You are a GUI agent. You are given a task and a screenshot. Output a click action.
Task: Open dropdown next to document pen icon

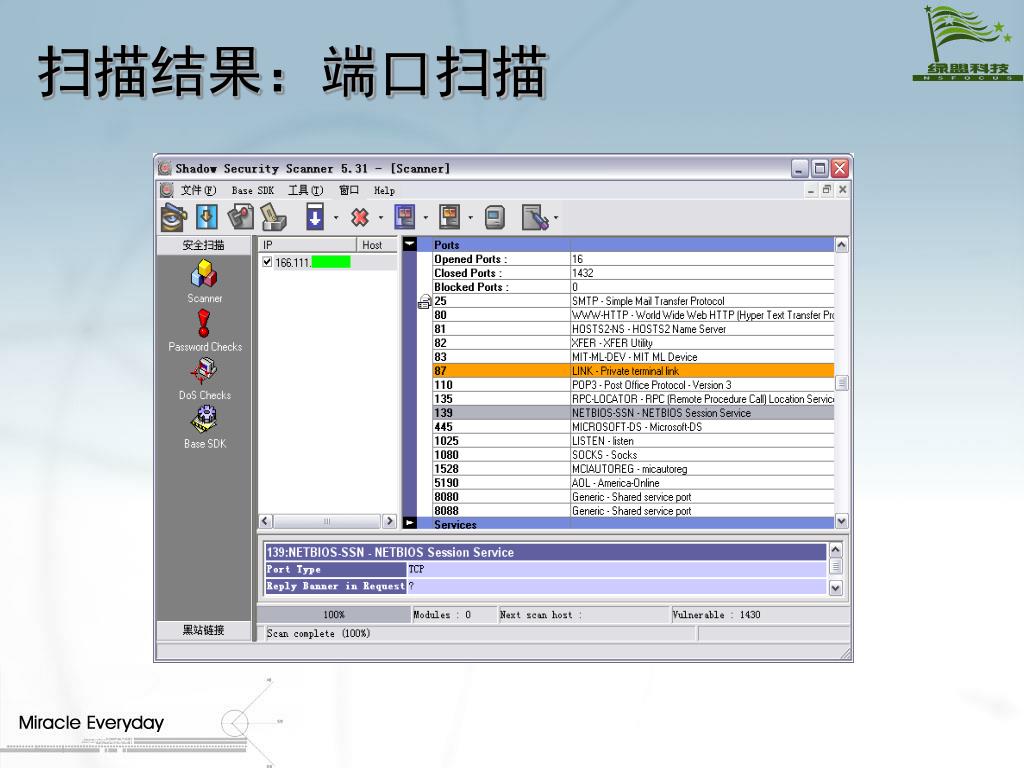pyautogui.click(x=556, y=217)
